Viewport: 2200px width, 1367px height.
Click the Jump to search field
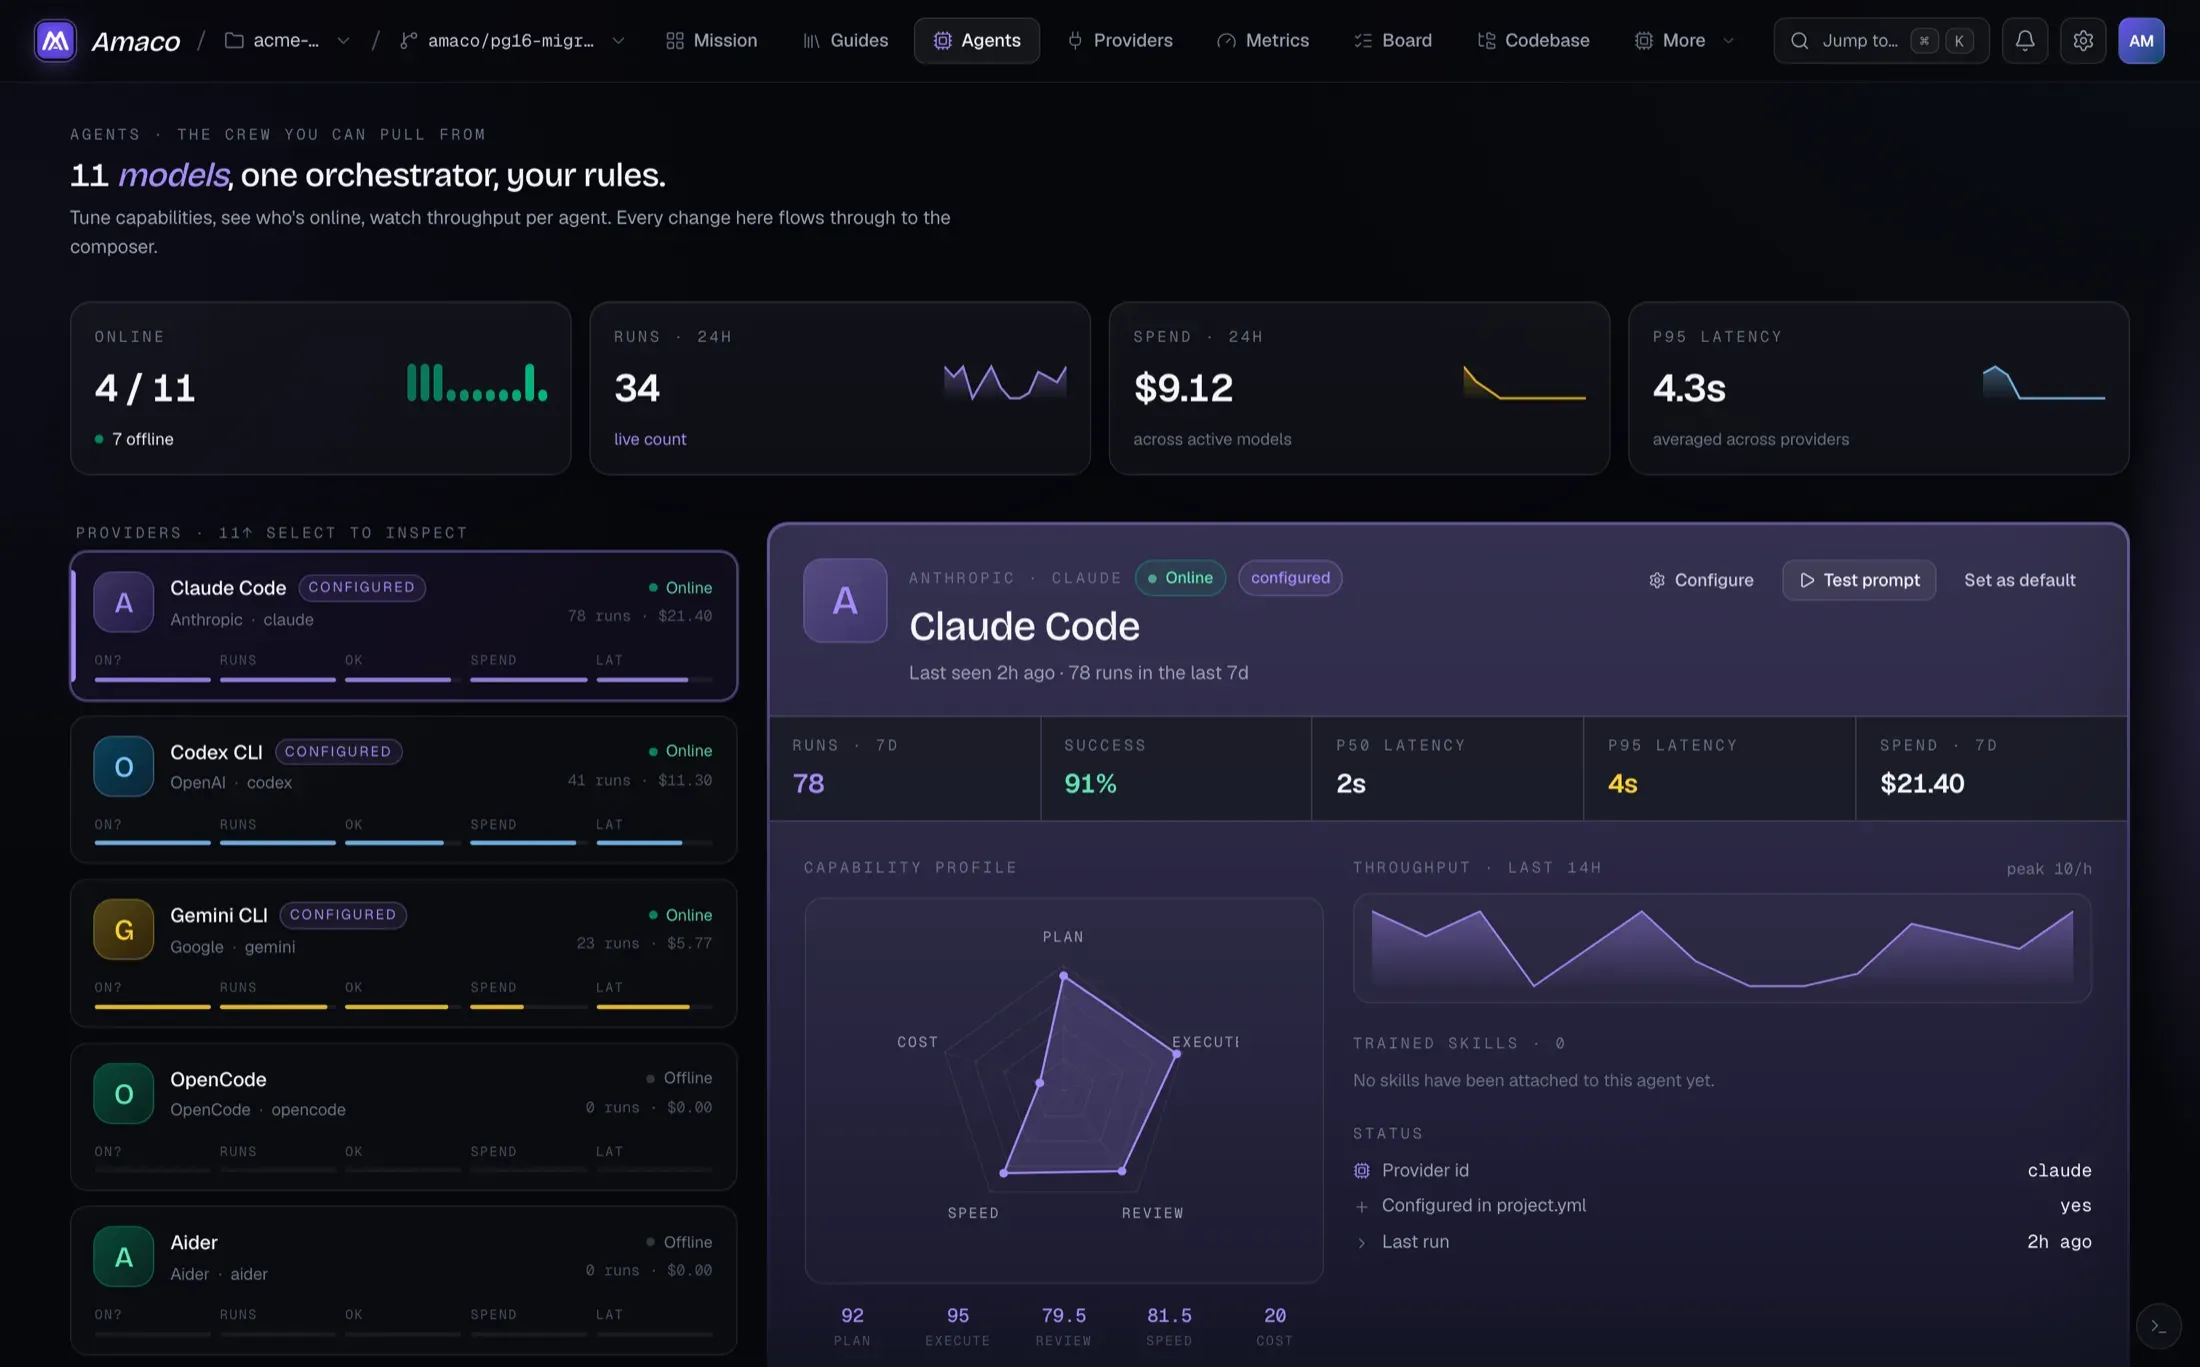(x=1881, y=41)
